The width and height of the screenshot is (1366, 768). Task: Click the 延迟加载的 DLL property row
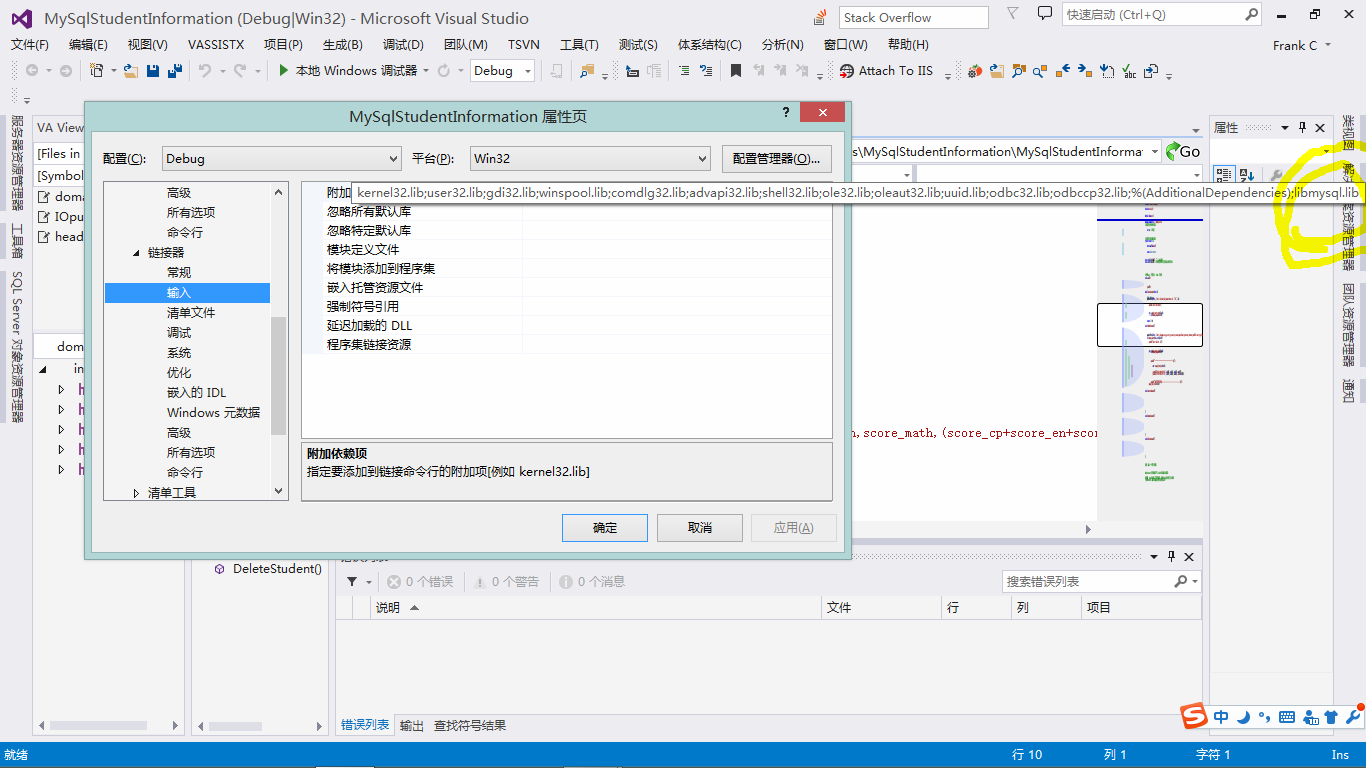pyautogui.click(x=567, y=326)
